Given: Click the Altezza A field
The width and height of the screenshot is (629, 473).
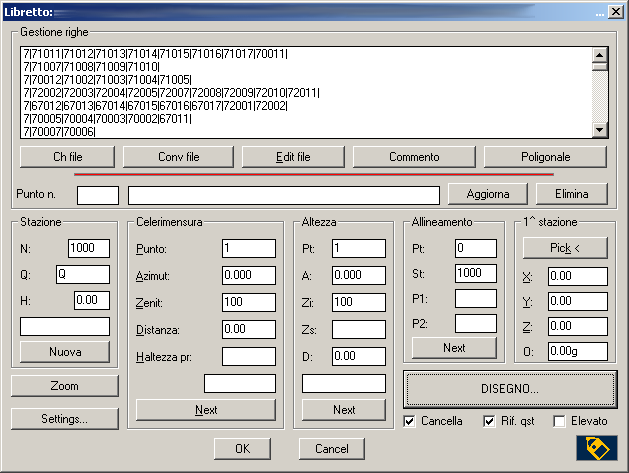Looking at the screenshot, I should coord(359,276).
